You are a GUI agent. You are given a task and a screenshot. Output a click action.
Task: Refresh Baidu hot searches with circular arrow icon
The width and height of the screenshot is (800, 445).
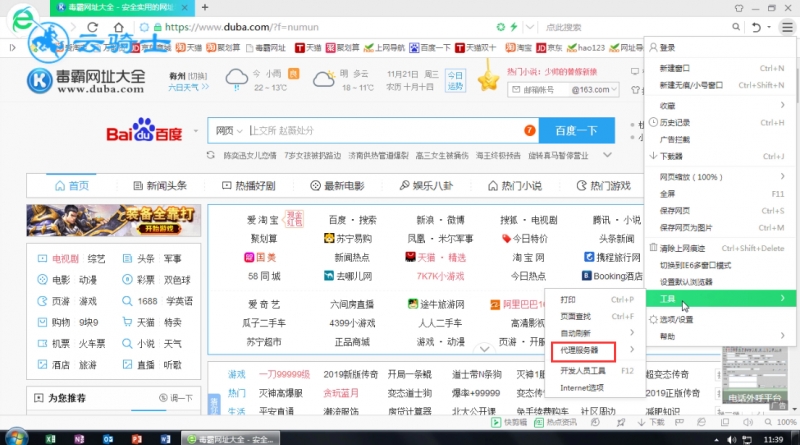tap(211, 155)
